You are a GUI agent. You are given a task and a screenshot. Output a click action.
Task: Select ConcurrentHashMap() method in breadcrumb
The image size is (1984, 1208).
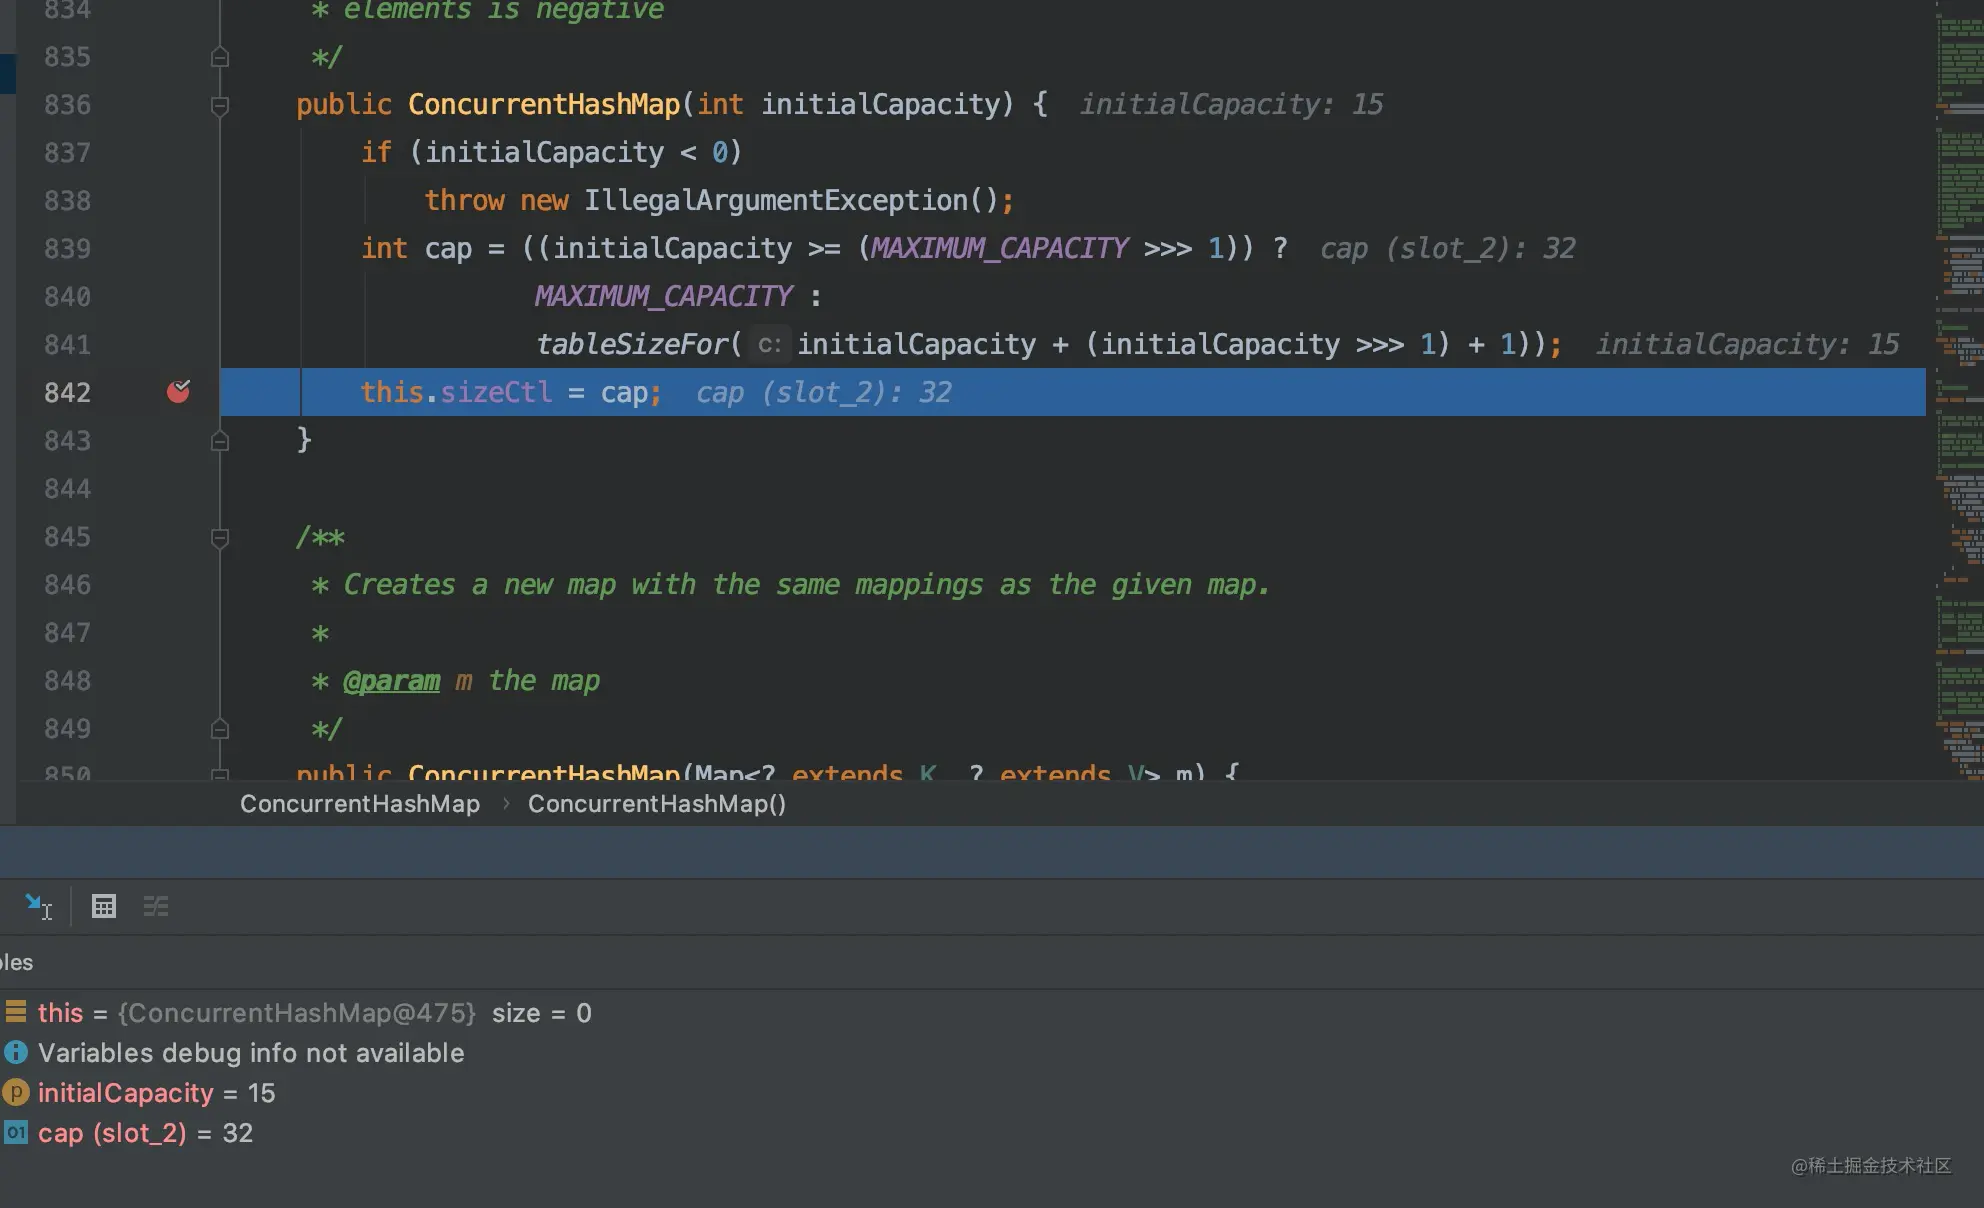coord(657,804)
